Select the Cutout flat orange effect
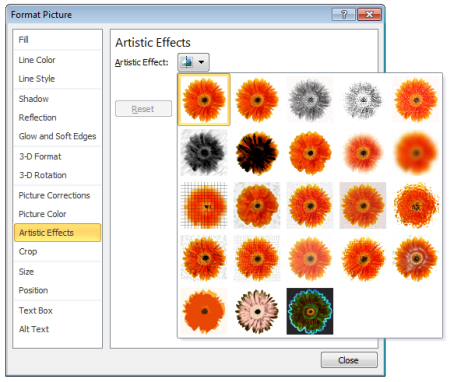The height and width of the screenshot is (382, 450). click(x=204, y=311)
